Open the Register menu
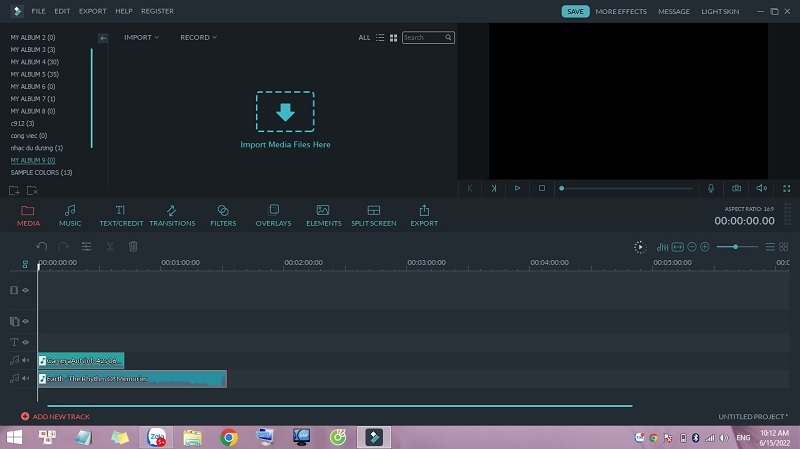The height and width of the screenshot is (449, 800). tap(157, 11)
